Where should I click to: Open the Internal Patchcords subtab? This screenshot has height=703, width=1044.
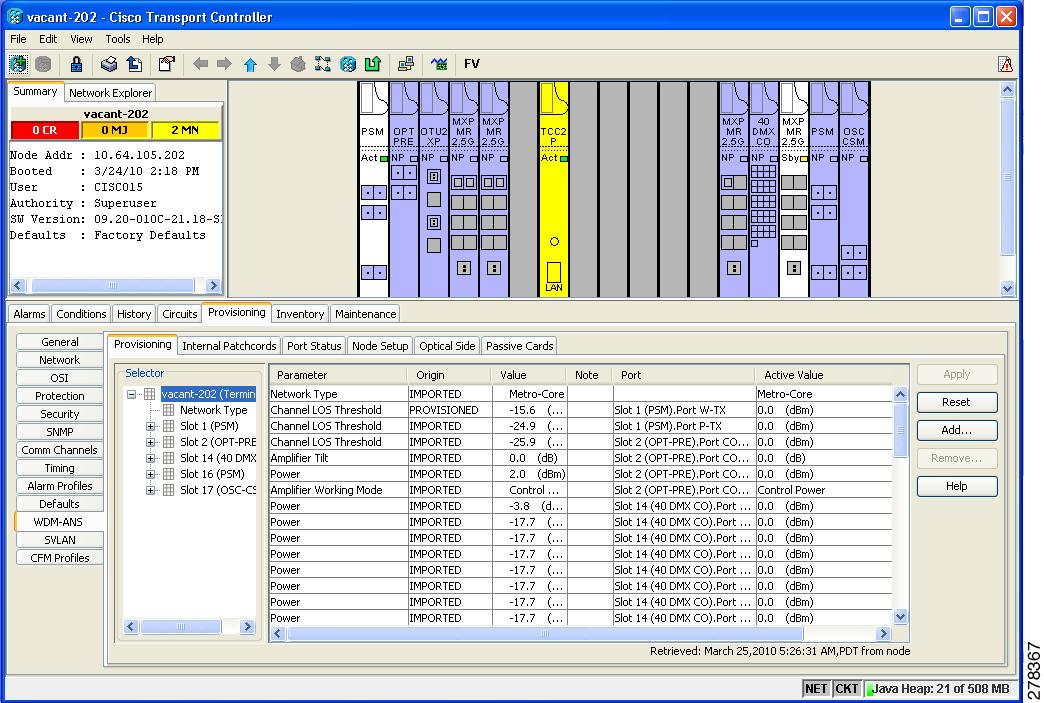tap(229, 346)
